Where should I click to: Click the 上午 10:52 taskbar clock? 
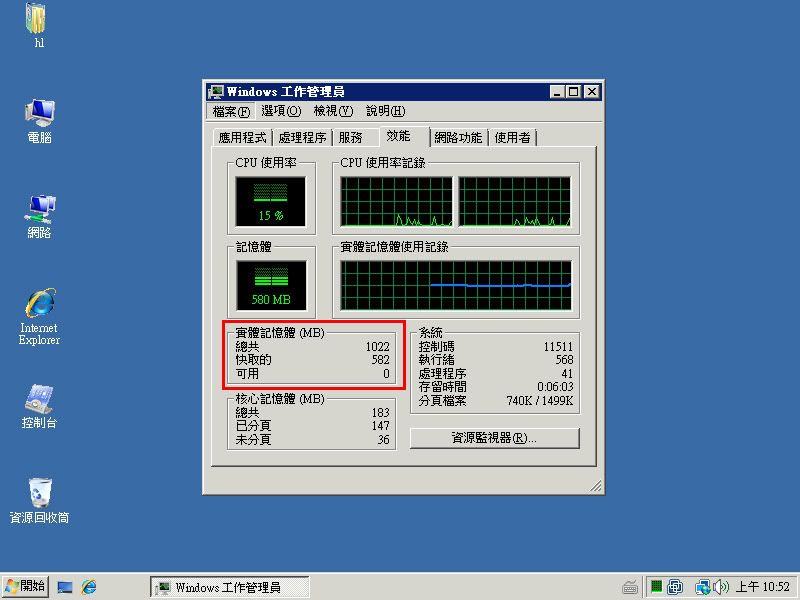762,587
